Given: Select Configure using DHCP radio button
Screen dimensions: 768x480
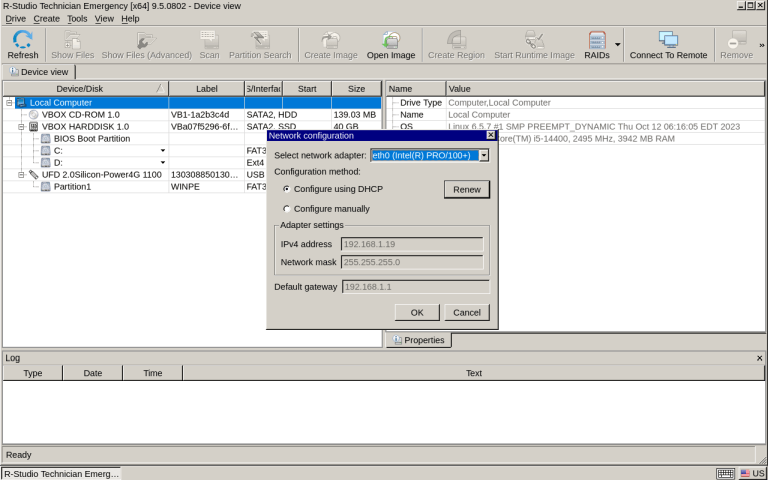Looking at the screenshot, I should (287, 188).
